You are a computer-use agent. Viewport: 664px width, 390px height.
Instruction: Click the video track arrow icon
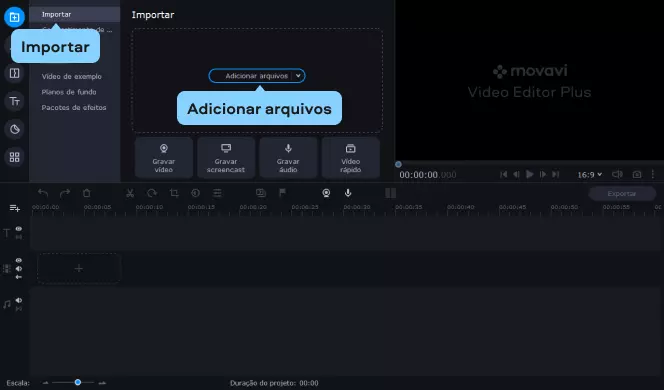19,277
